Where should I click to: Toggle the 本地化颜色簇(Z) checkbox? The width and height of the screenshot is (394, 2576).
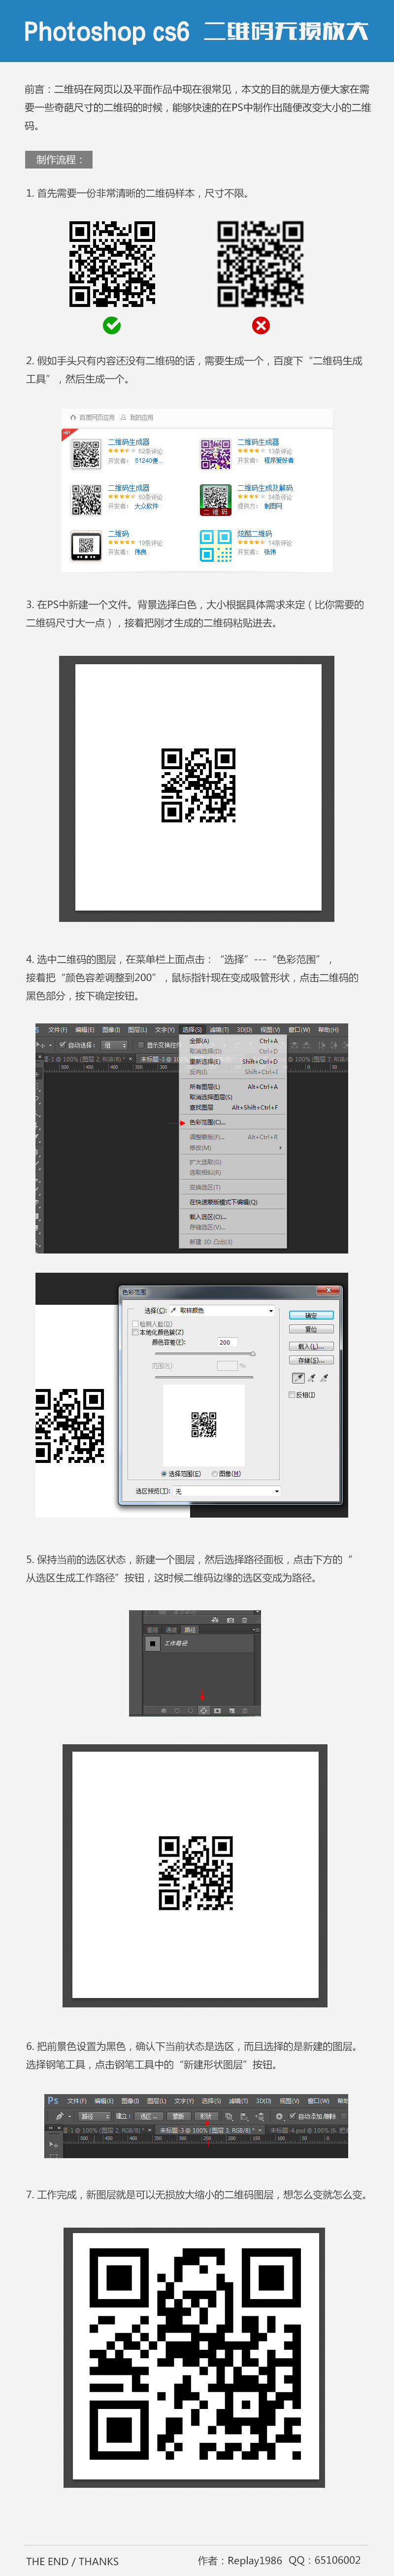click(135, 1333)
